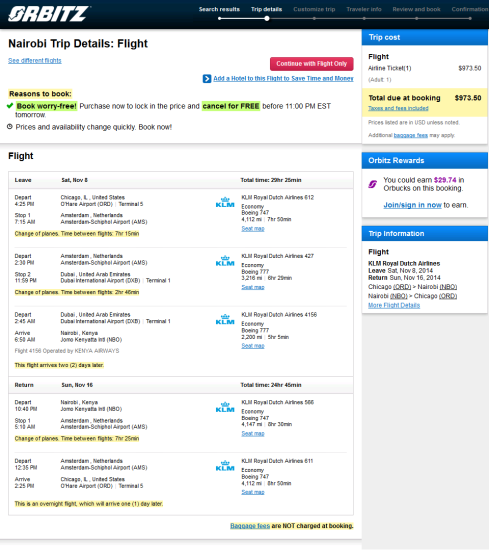Image resolution: width=489 pixels, height=550 pixels.
Task: Click the Orbitz logo
Action: [48, 14]
